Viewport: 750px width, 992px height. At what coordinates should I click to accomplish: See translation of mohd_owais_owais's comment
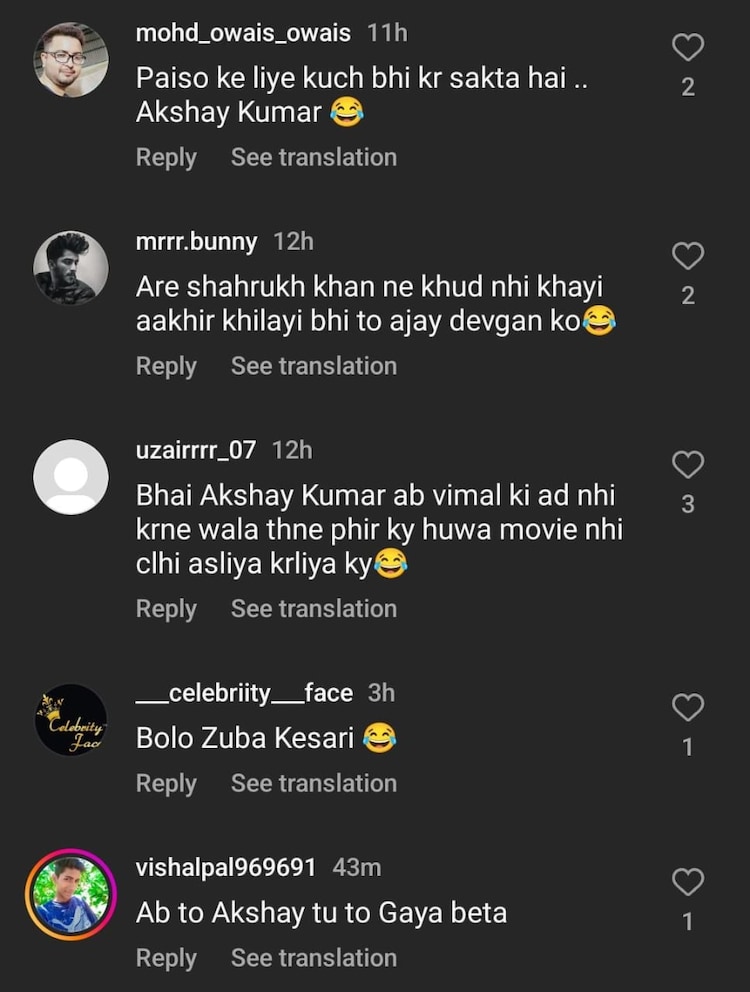point(314,157)
